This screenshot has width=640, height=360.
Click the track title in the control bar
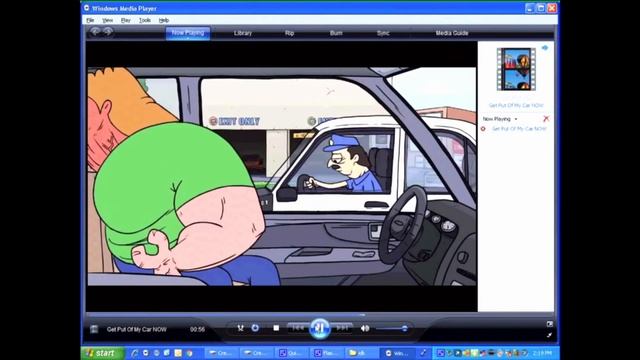coord(137,329)
